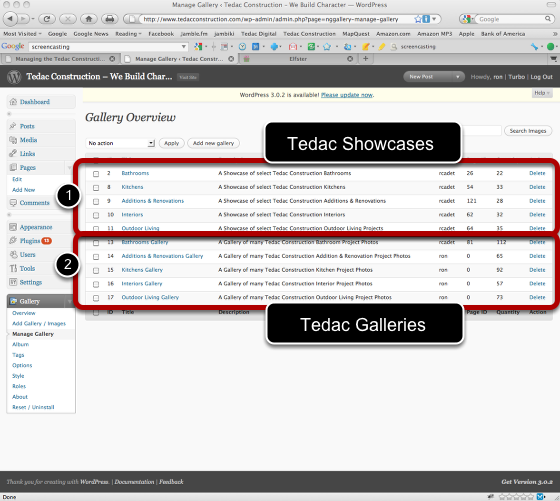Viewport: 560px width, 501px height.
Task: Click the yellow highlighter icon on the Google toolbar
Action: coord(382,46)
